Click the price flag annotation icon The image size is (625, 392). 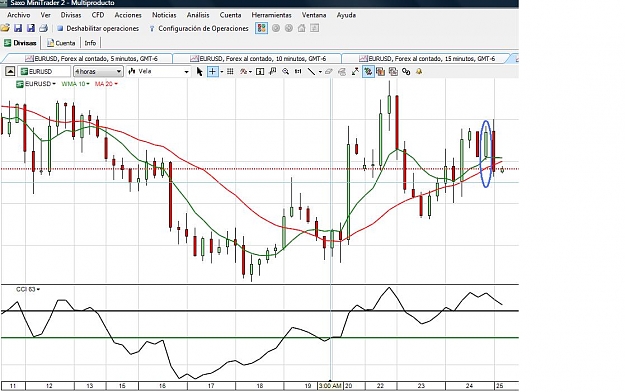pos(273,71)
